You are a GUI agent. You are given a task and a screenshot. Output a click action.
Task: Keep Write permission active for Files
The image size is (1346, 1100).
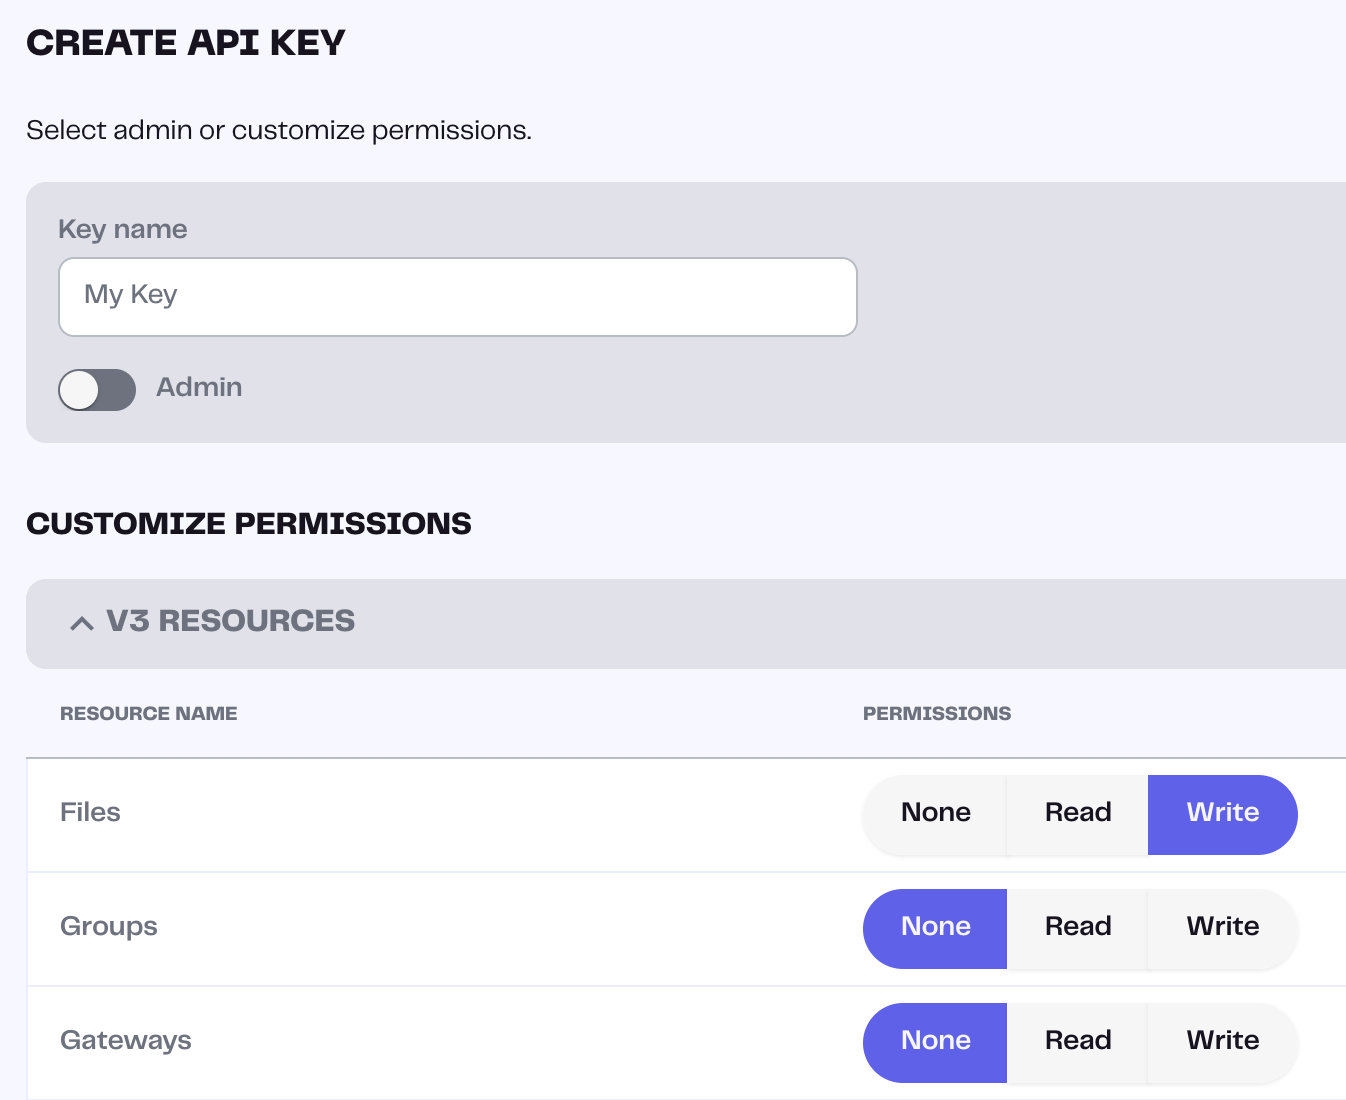(1222, 813)
